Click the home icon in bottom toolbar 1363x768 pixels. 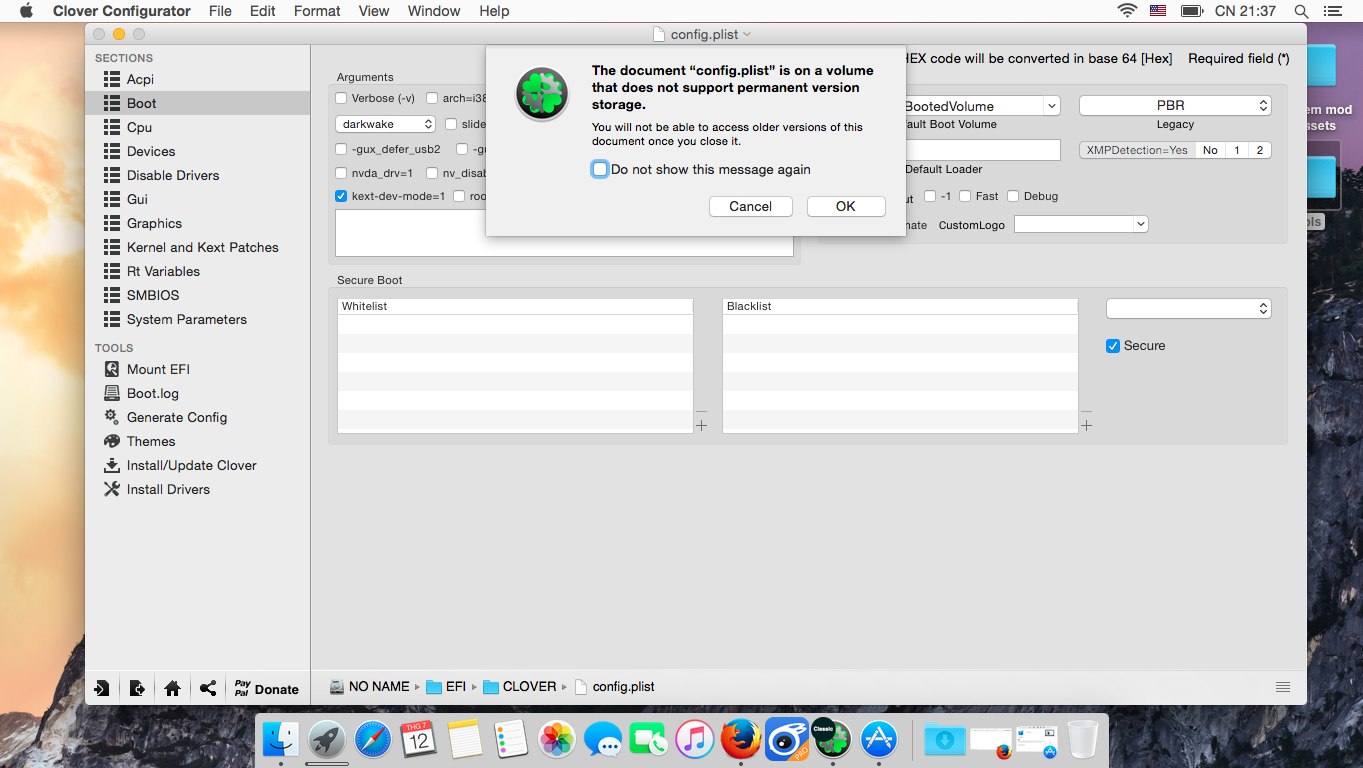(172, 688)
